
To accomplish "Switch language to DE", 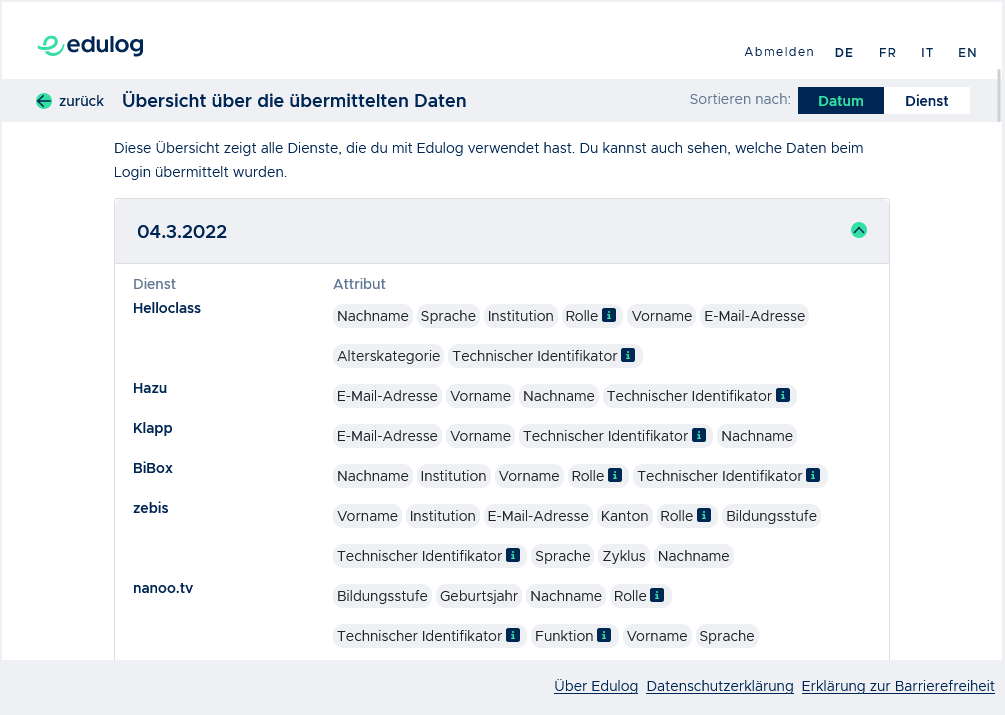I will coord(843,53).
